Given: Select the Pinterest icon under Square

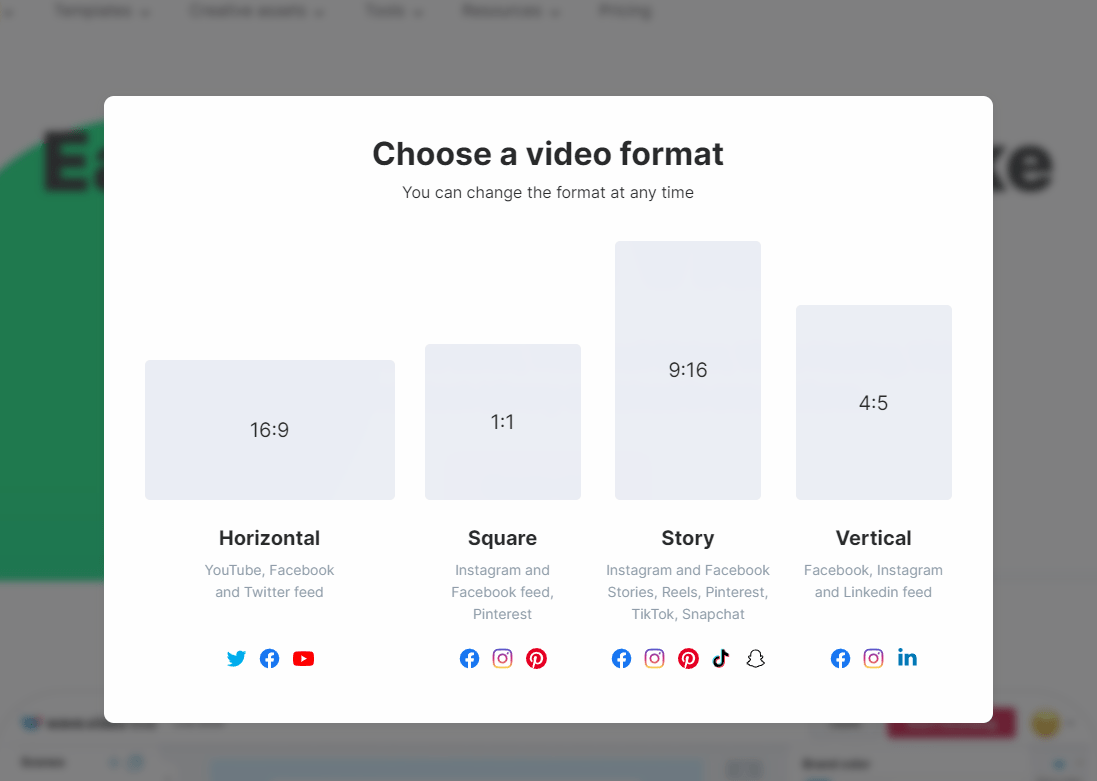Looking at the screenshot, I should tap(536, 658).
